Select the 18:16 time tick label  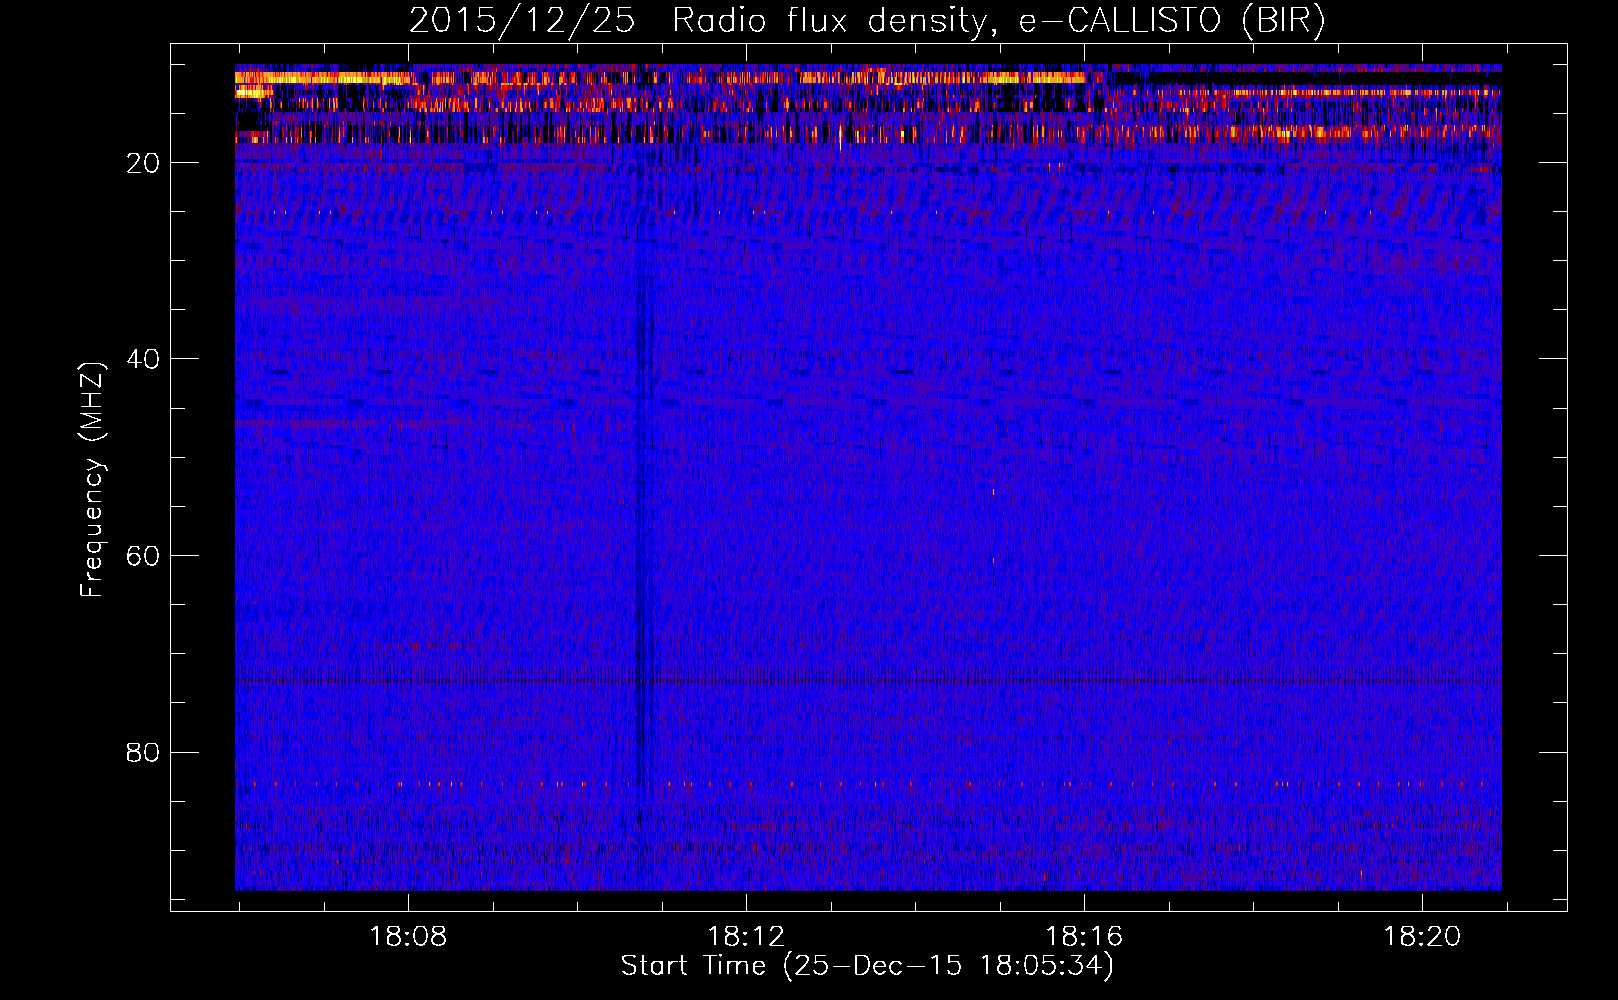click(1084, 937)
